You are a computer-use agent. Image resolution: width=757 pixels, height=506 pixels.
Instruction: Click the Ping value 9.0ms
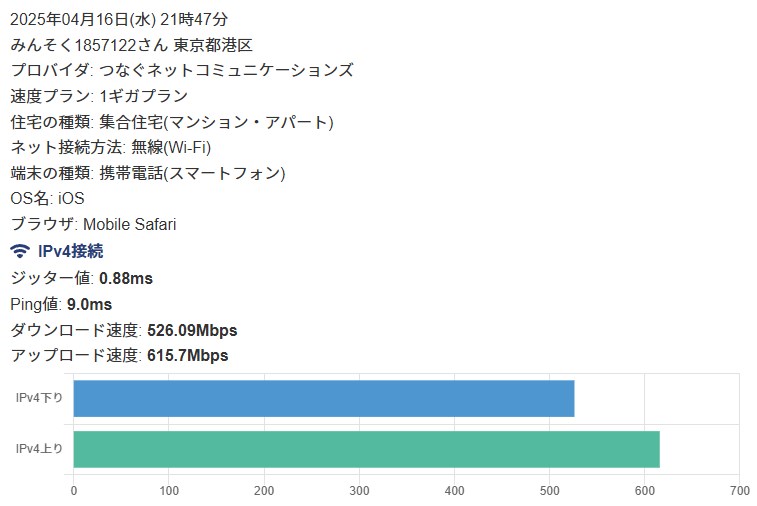[90, 304]
